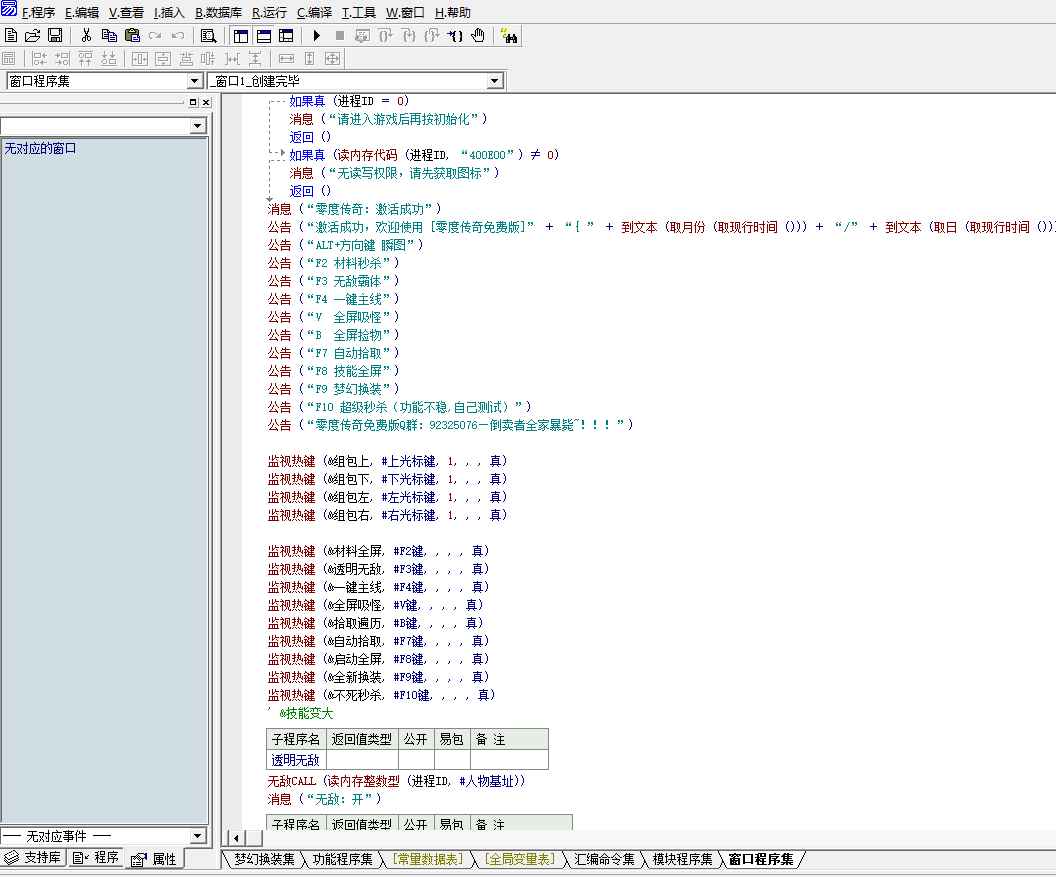Image resolution: width=1056 pixels, height=877 pixels.
Task: Select 无对应的窗口 in the left panel
Action: coord(40,148)
